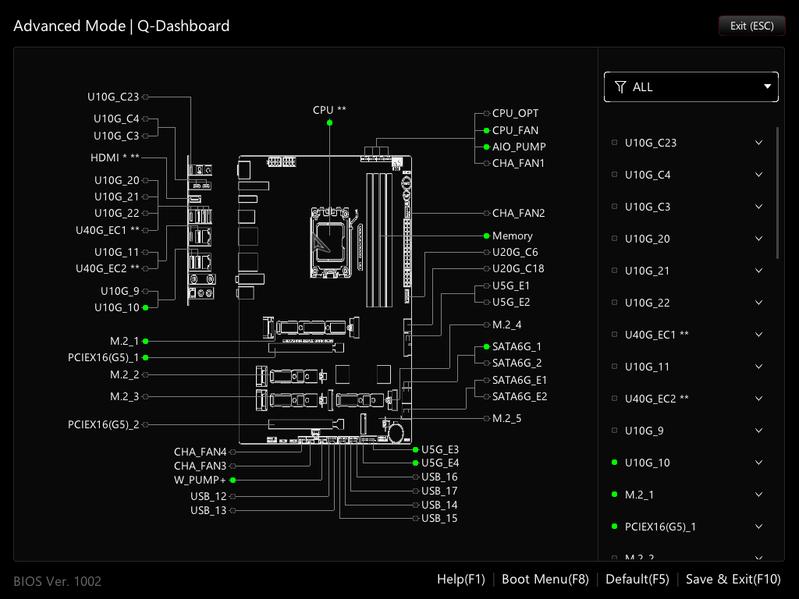The width and height of the screenshot is (799, 599).
Task: Click the AIO_PUMP green status dot
Action: click(x=487, y=147)
